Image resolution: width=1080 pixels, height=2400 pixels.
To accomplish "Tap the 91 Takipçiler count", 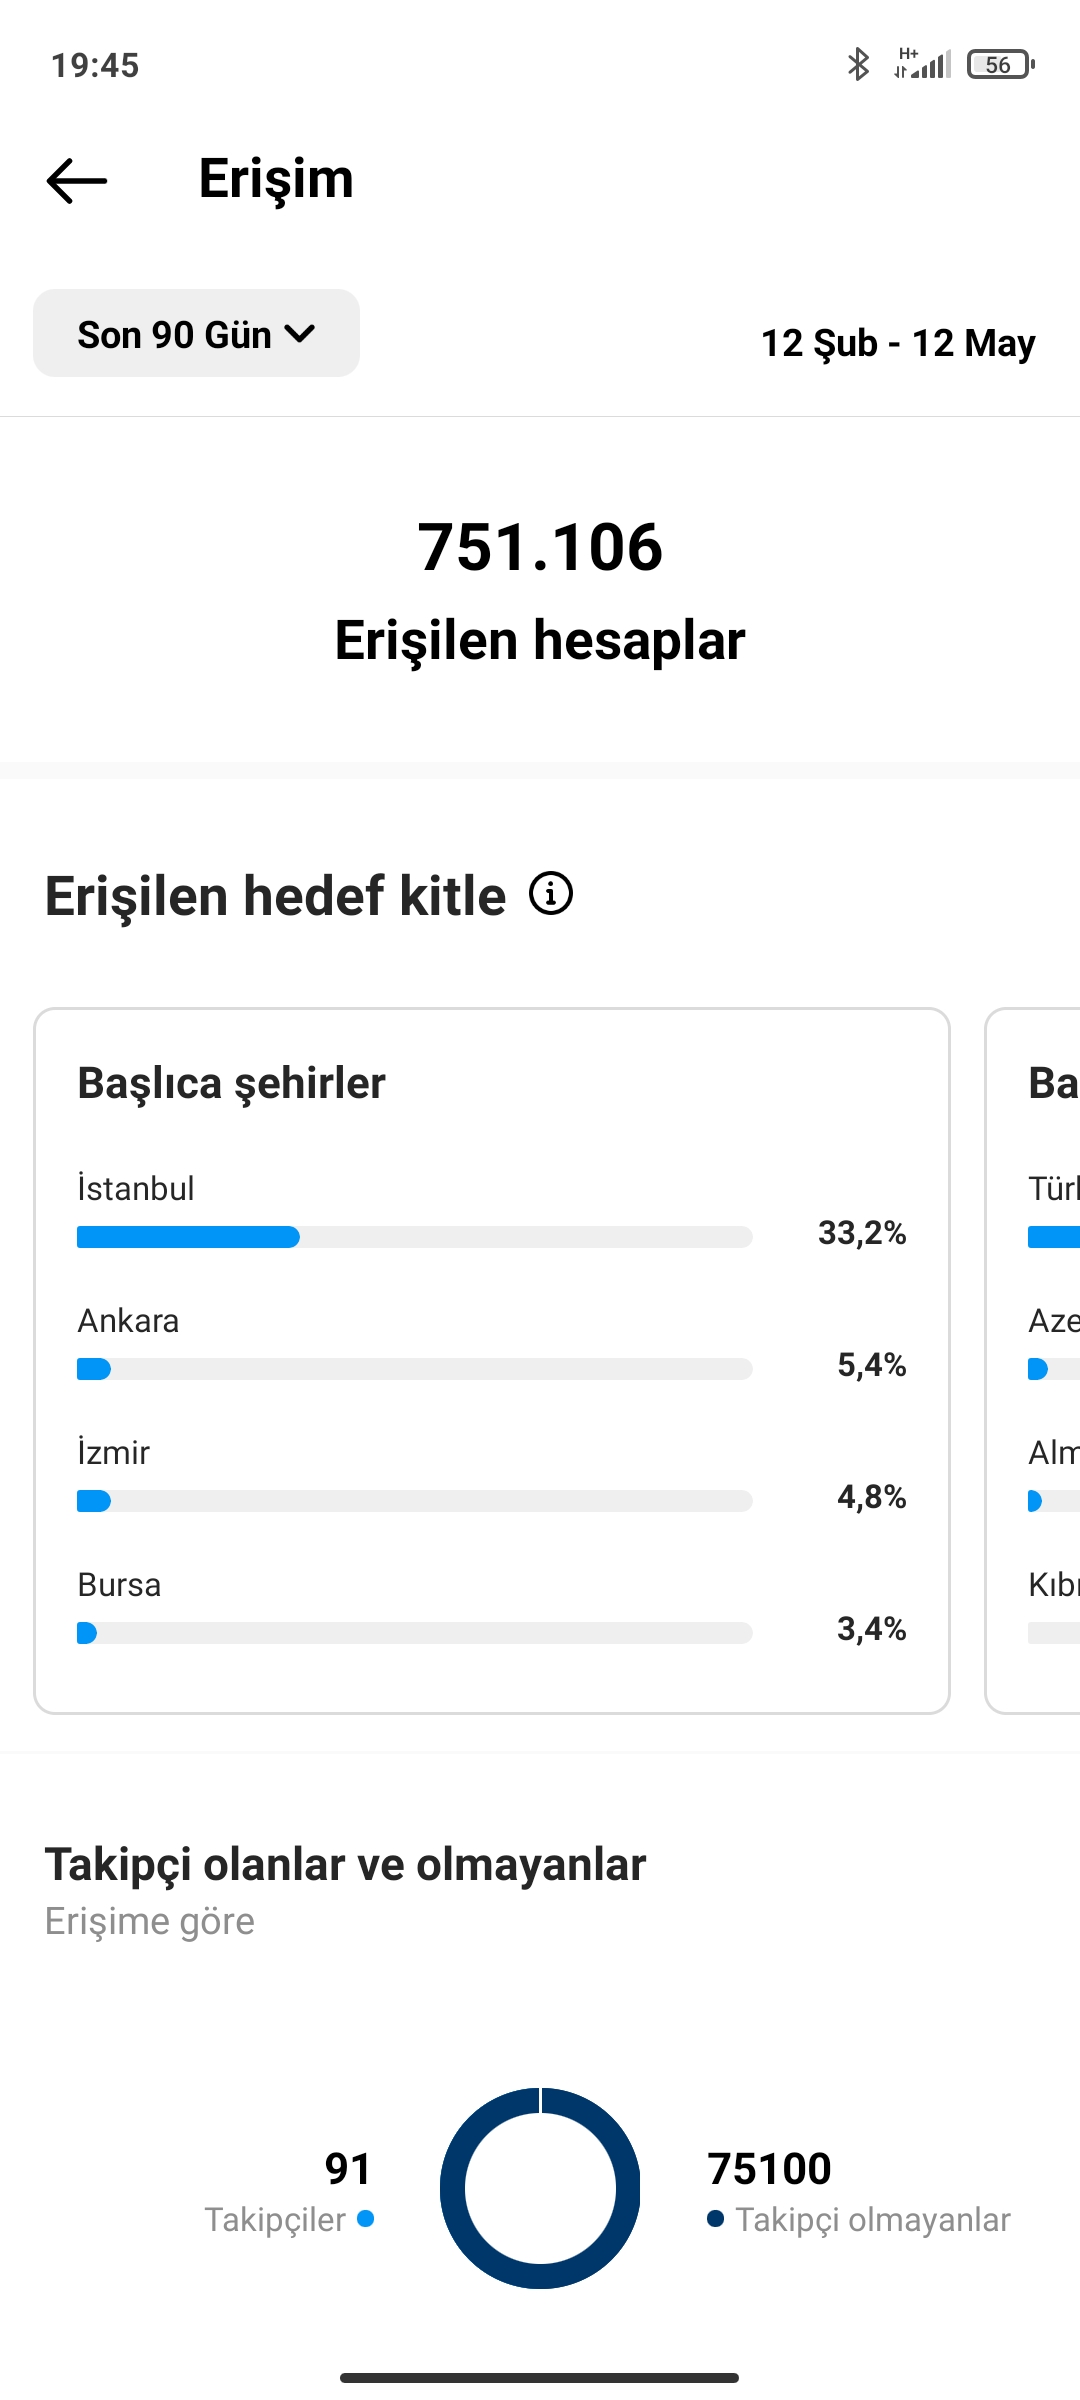I will (348, 2168).
